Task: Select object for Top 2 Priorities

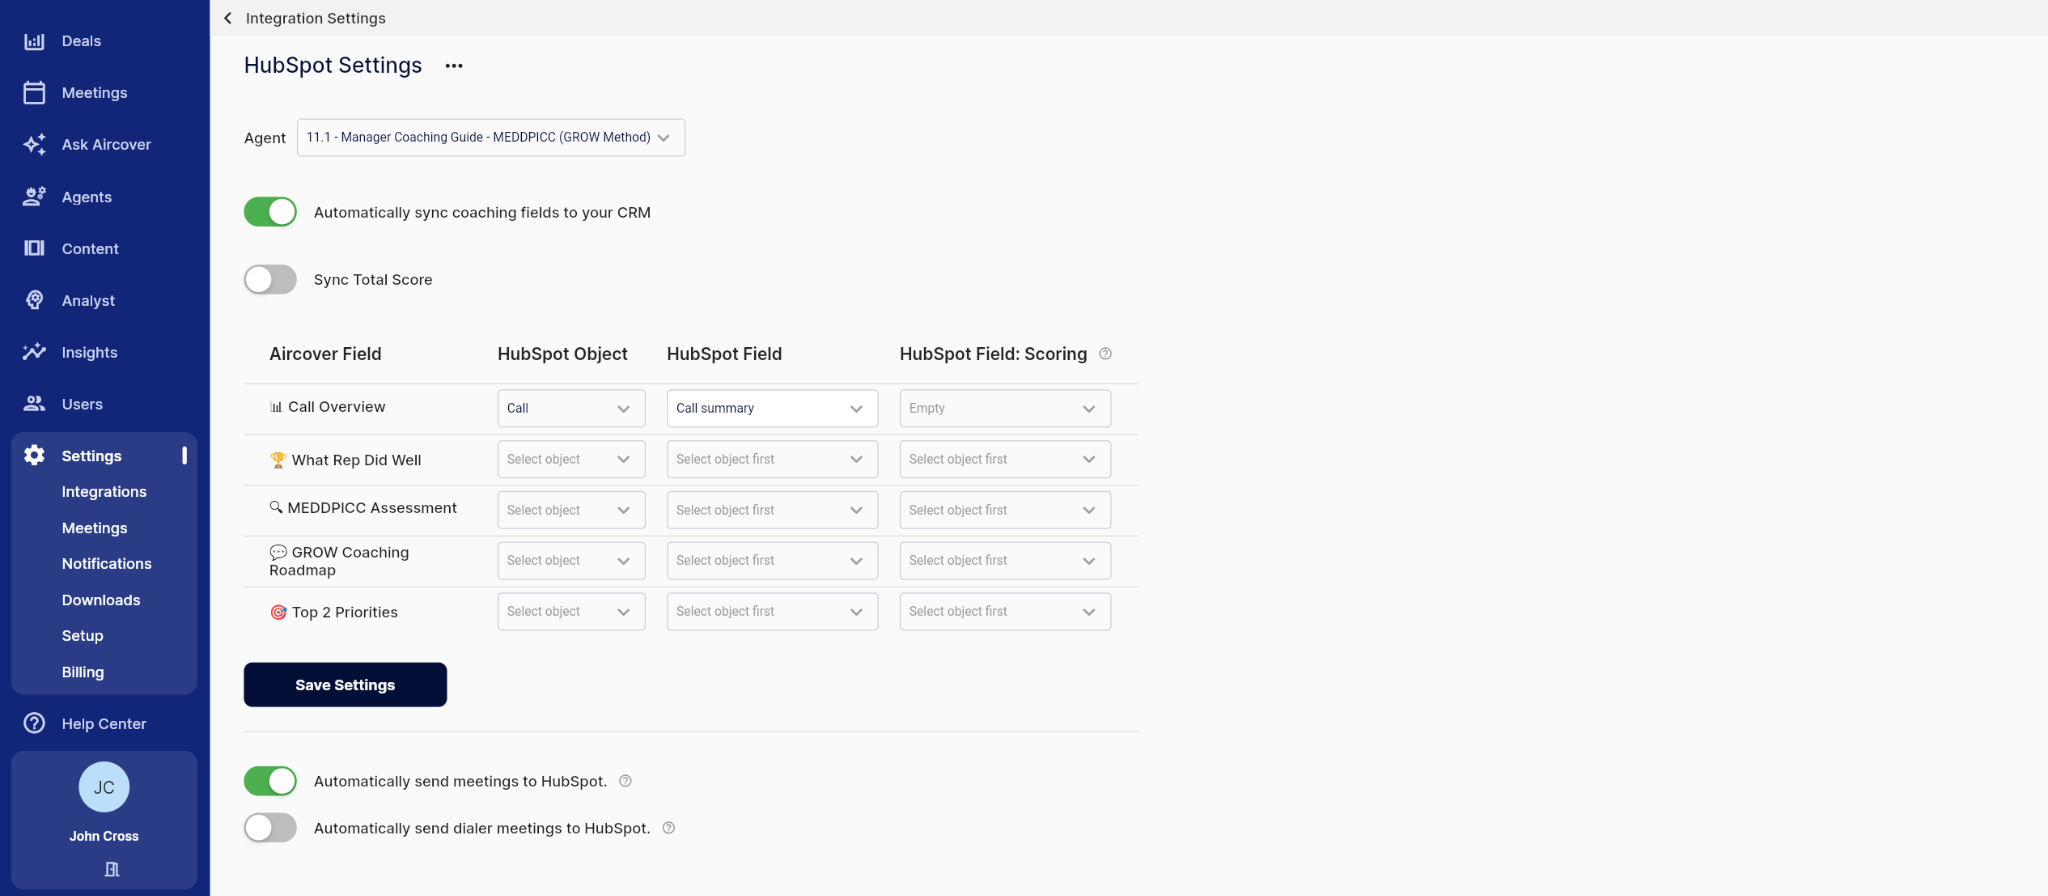Action: pos(571,611)
